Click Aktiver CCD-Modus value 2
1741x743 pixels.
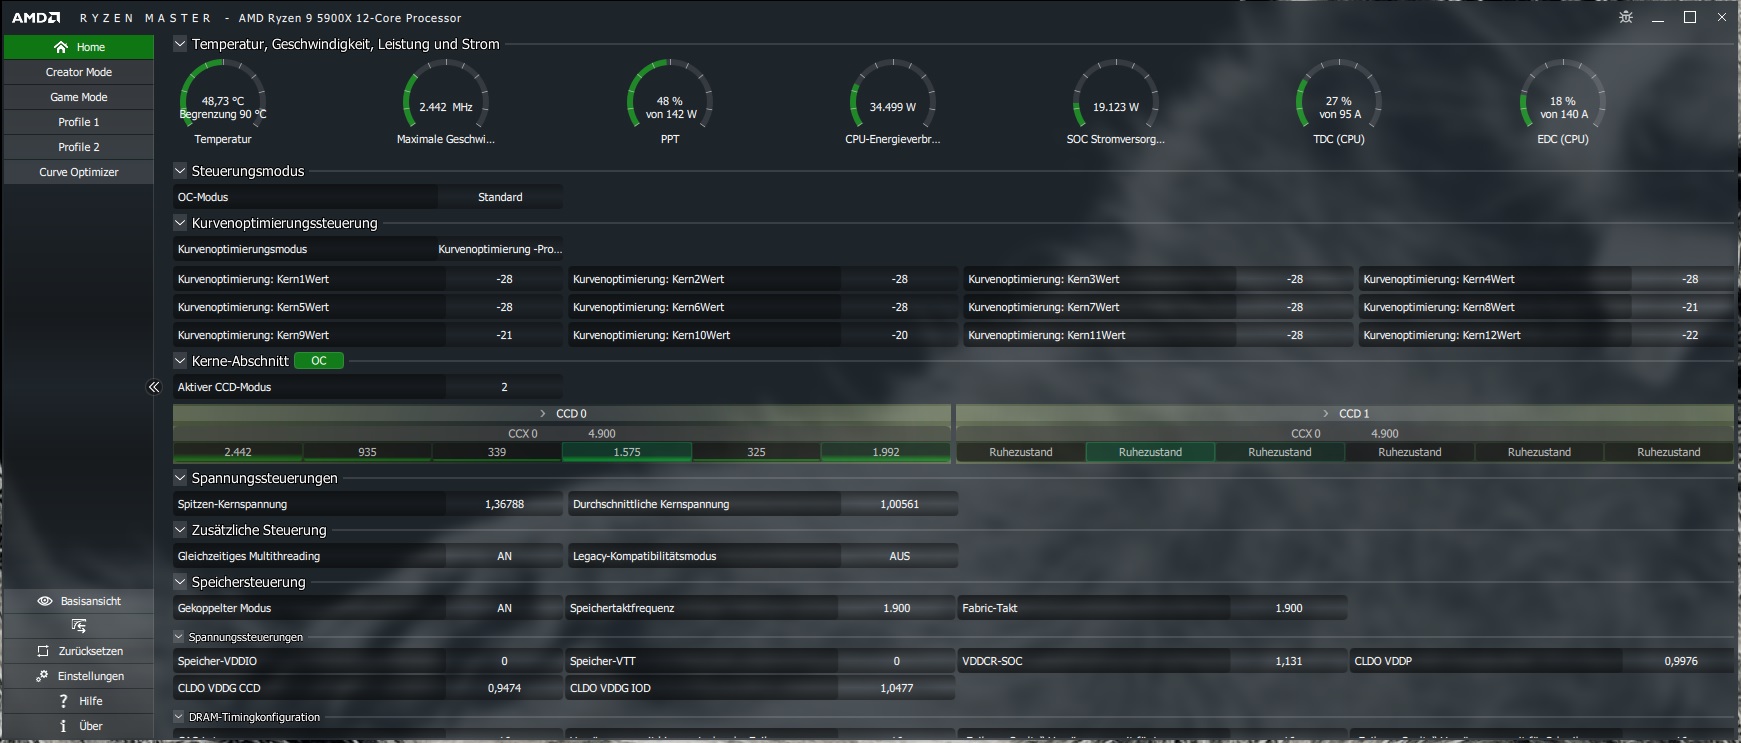click(504, 387)
